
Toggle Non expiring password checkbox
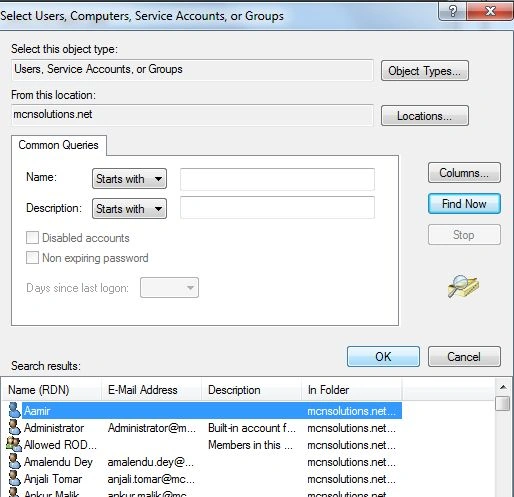(32, 258)
